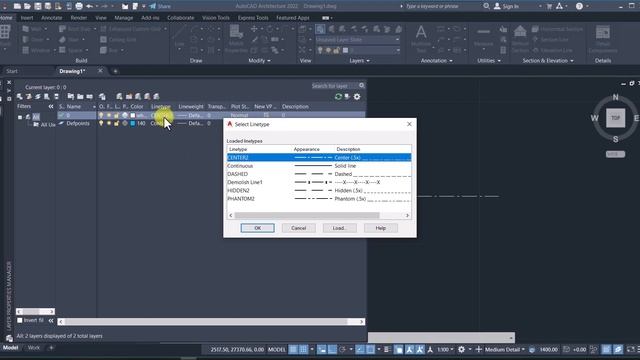Select the PHANTOM2 linetype row
The height and width of the screenshot is (360, 640).
point(319,198)
